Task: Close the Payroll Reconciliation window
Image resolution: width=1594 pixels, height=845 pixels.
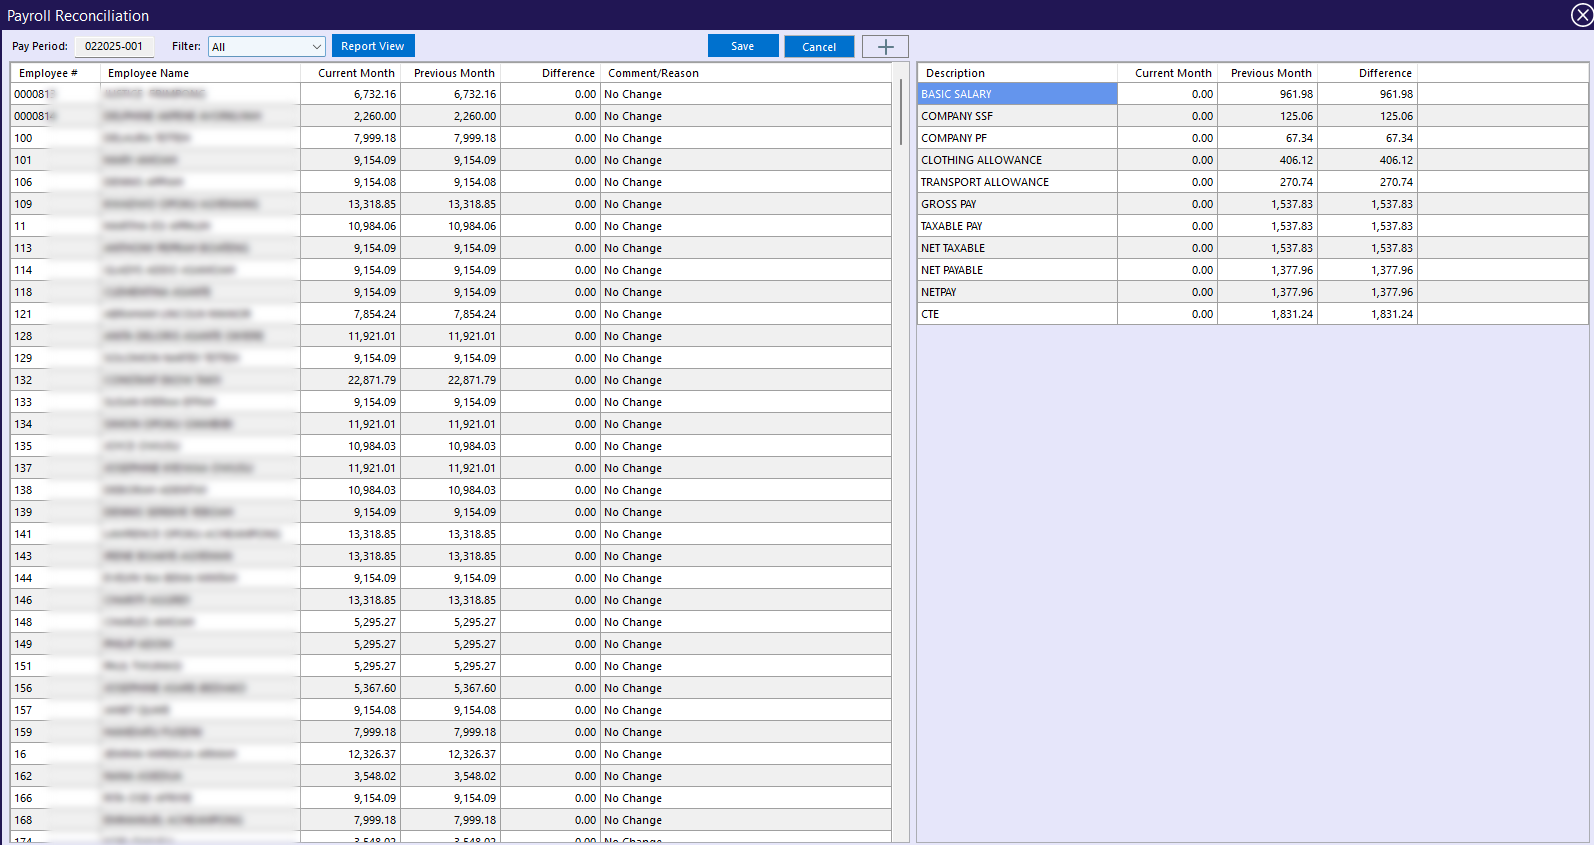Action: (x=1581, y=15)
